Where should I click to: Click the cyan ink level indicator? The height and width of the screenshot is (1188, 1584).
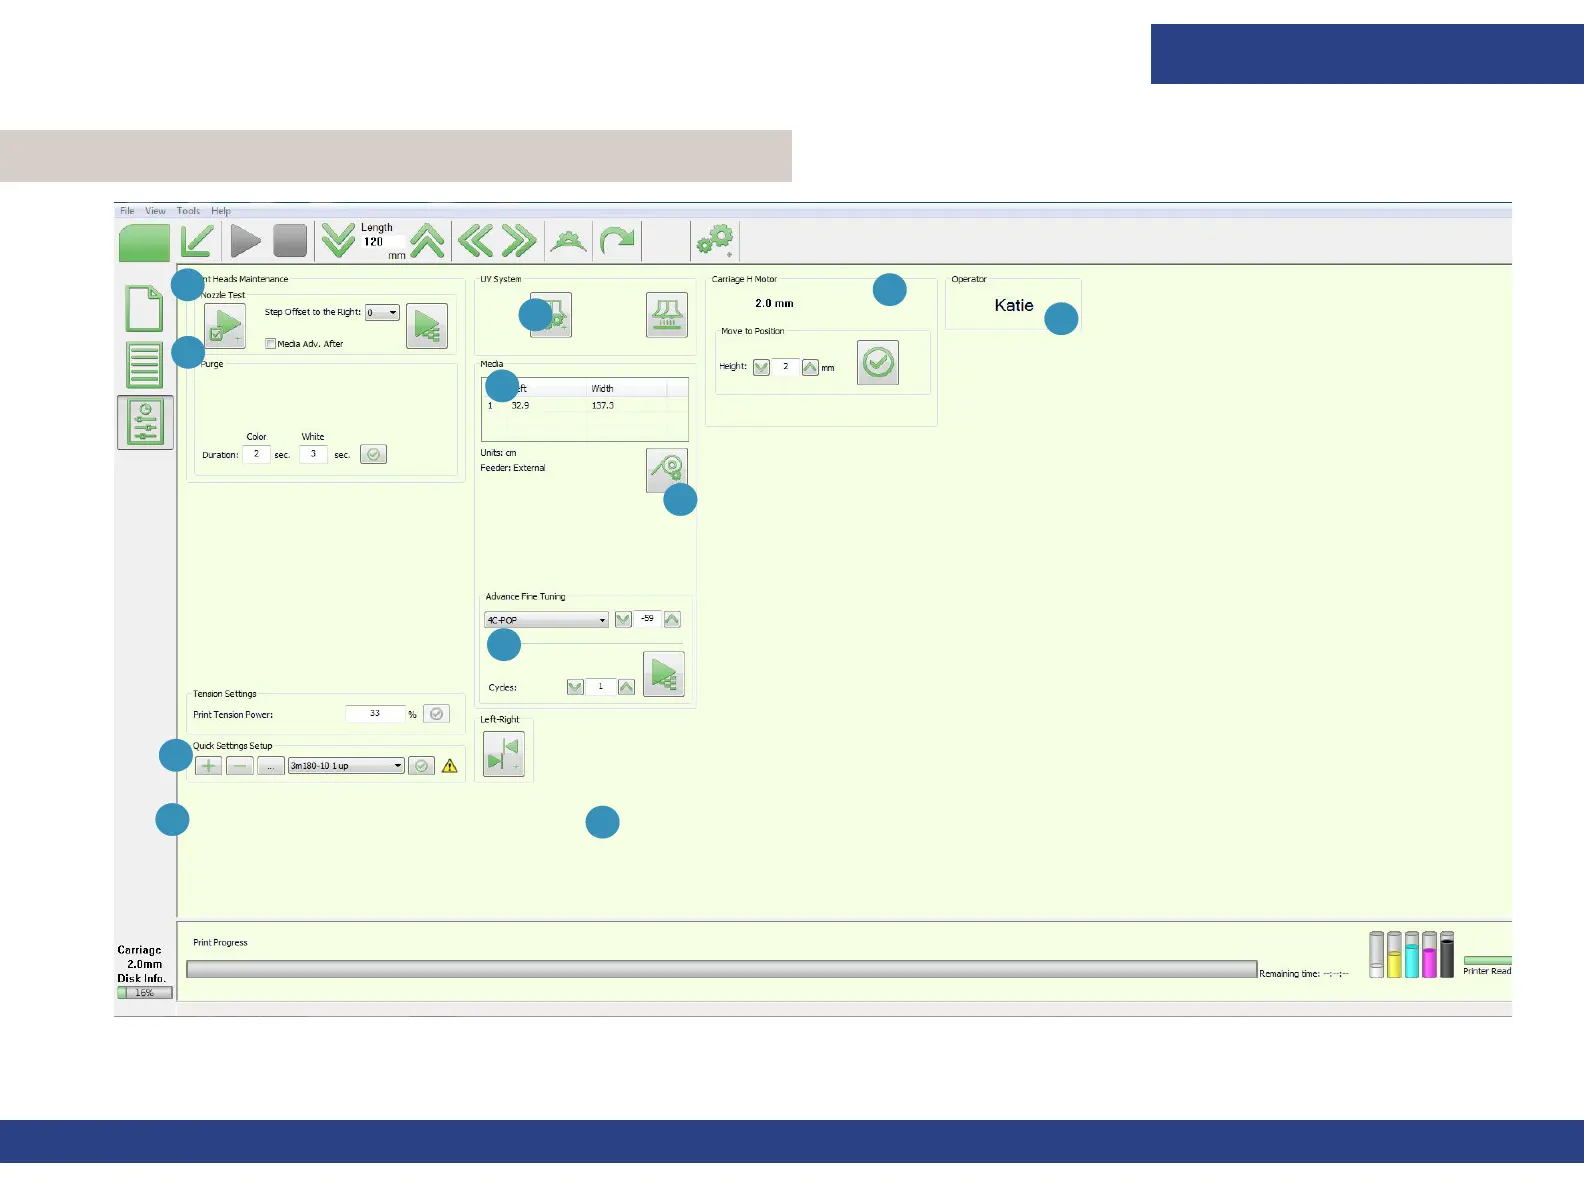coord(1412,955)
